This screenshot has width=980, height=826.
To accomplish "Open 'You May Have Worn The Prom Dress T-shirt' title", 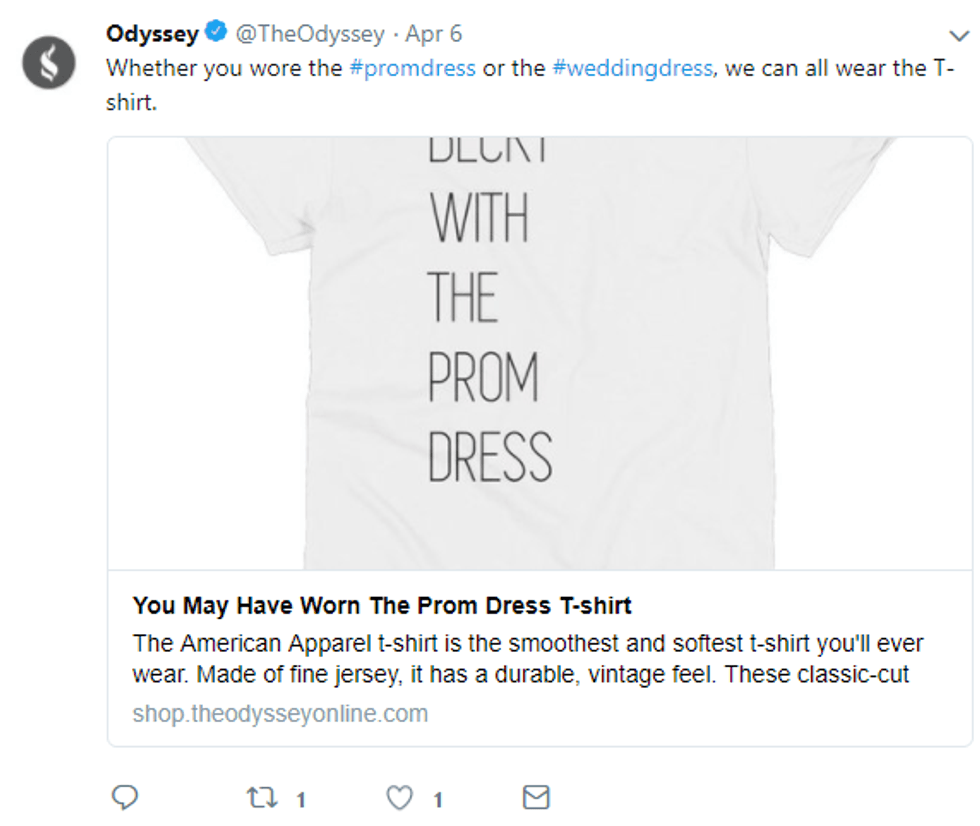I will pyautogui.click(x=382, y=605).
